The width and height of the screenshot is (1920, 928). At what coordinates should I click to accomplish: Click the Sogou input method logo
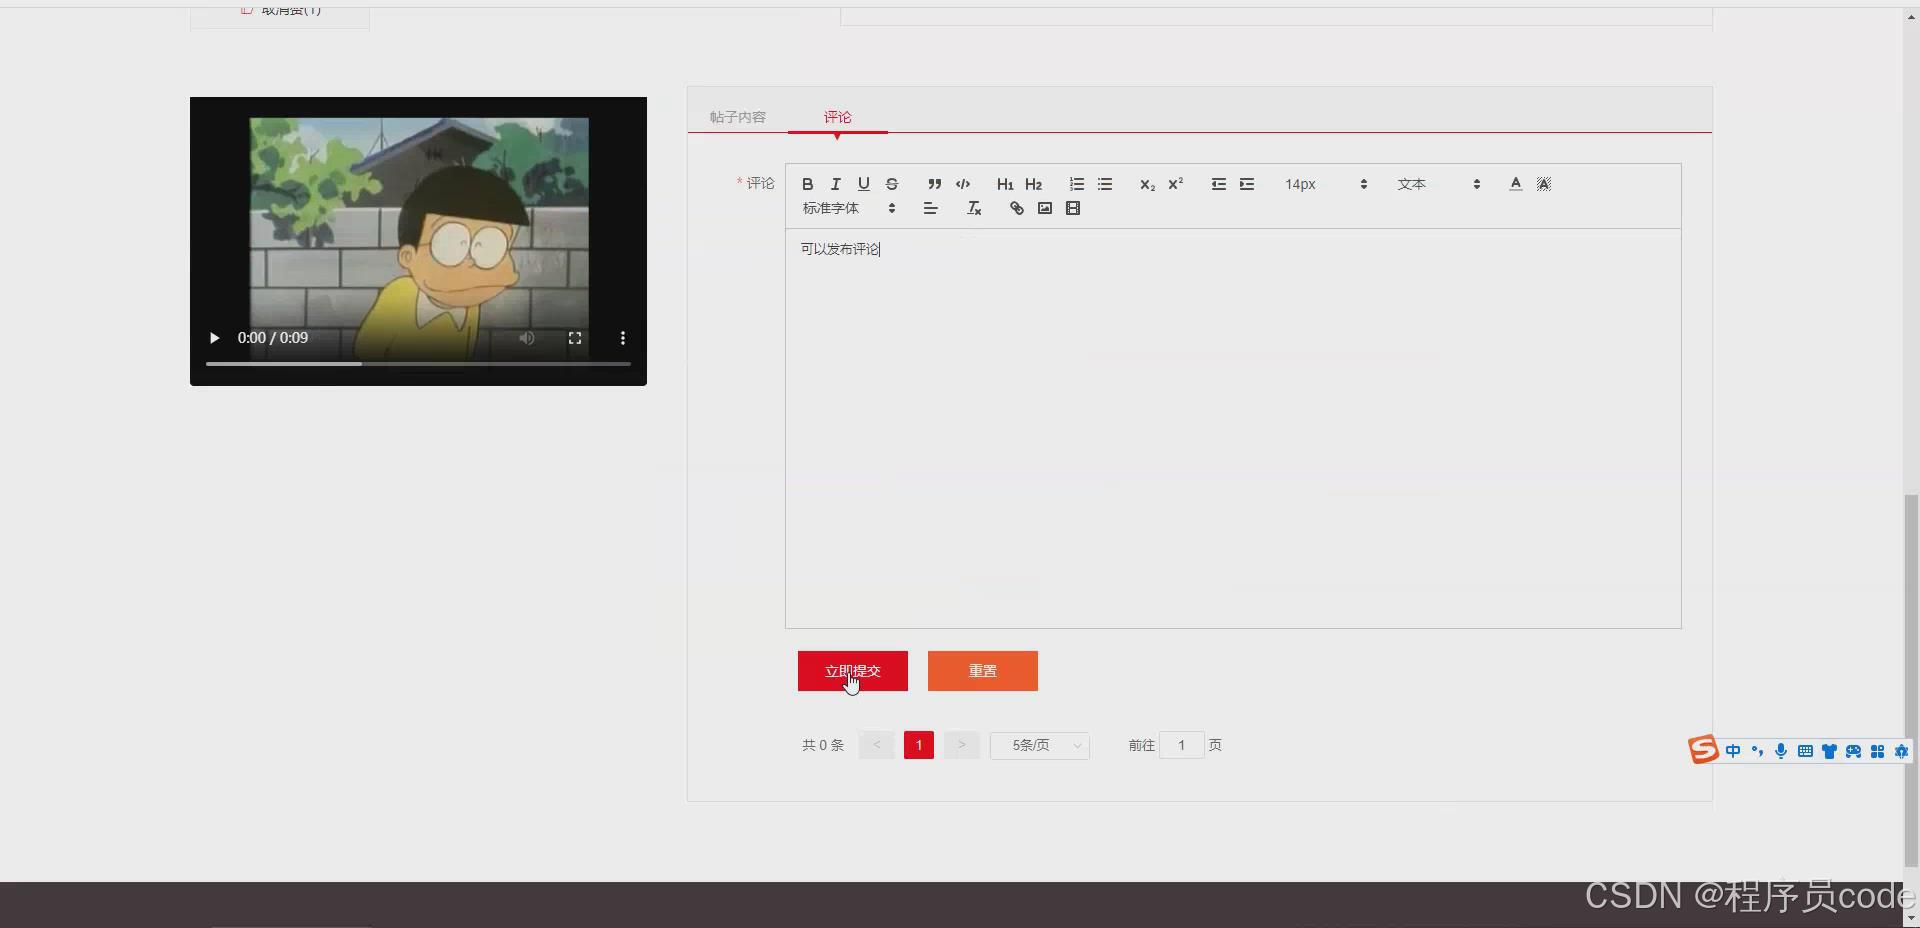pyautogui.click(x=1703, y=749)
